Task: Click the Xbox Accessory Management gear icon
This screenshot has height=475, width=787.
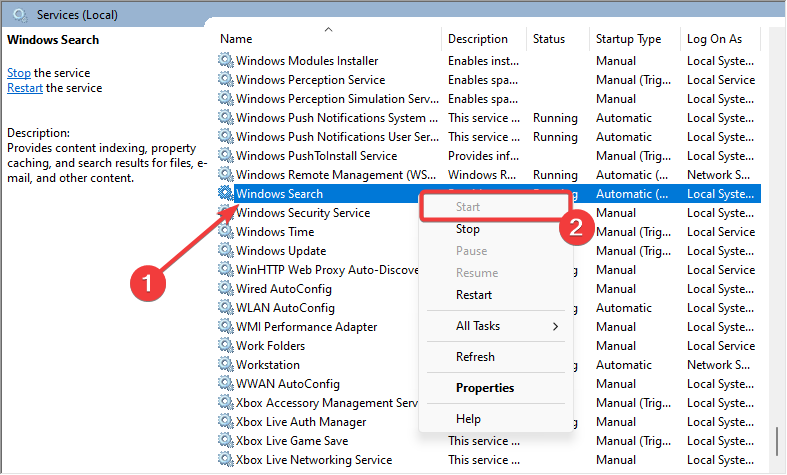Action: (225, 402)
